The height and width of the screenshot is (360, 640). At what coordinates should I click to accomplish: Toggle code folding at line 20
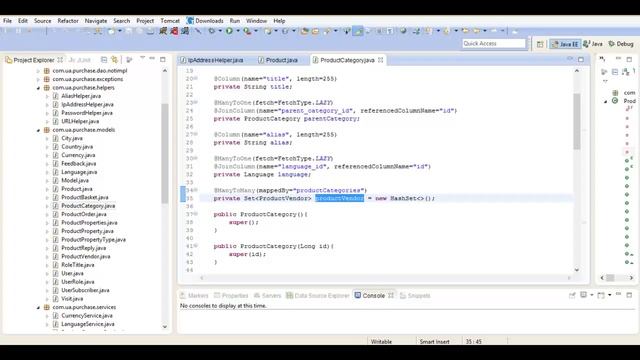[196, 78]
